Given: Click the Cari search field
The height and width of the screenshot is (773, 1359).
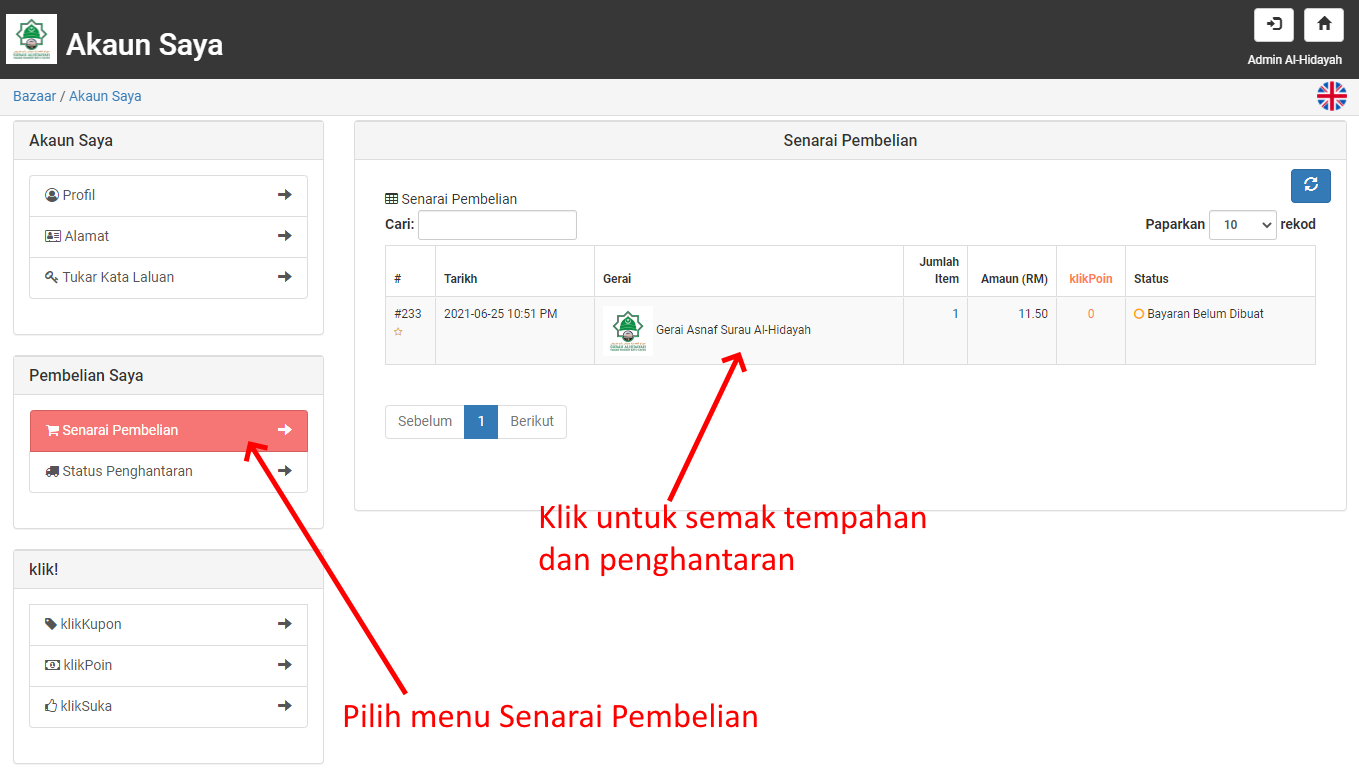Looking at the screenshot, I should 497,225.
